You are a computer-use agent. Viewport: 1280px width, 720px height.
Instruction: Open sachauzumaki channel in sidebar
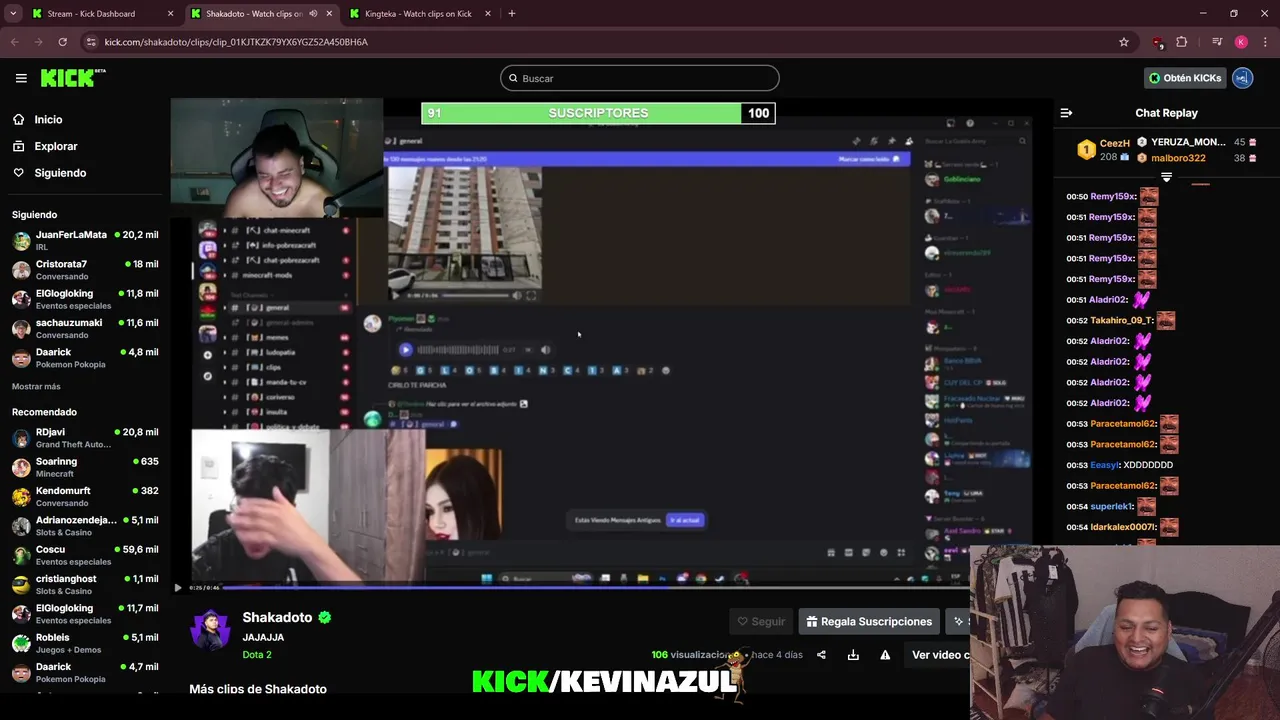pyautogui.click(x=85, y=329)
